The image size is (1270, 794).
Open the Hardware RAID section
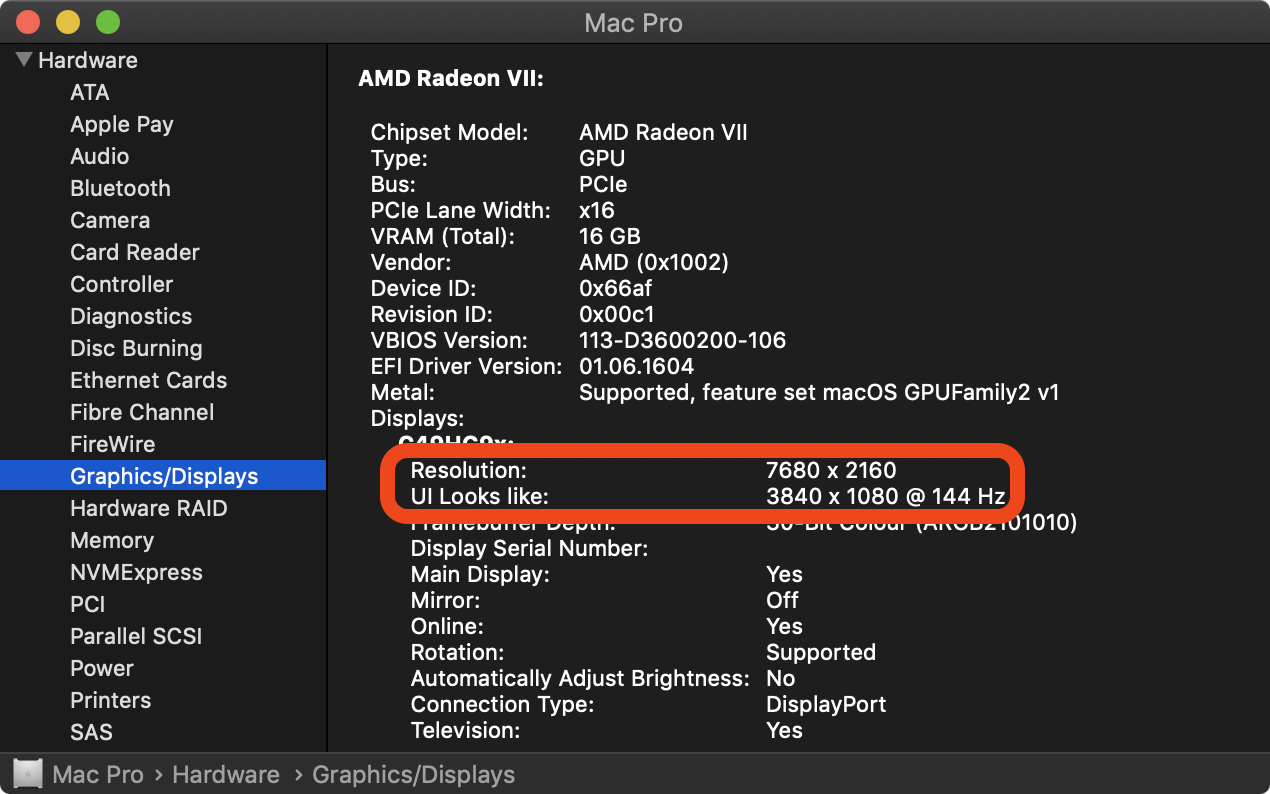click(149, 508)
